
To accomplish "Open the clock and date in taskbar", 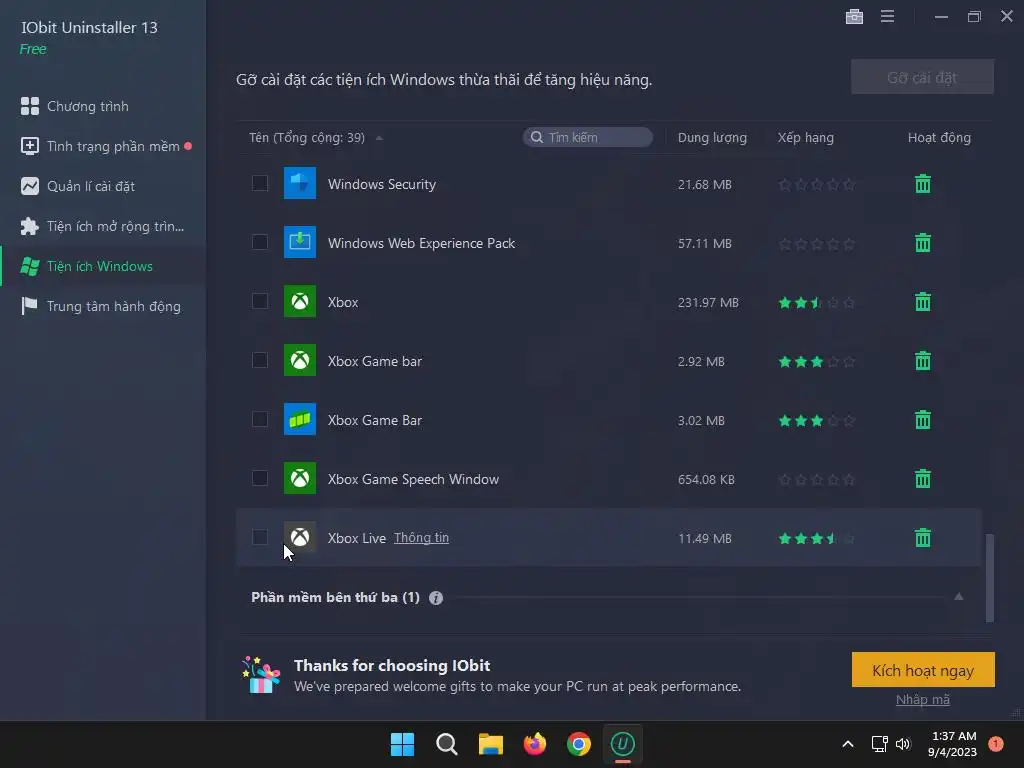I will pos(952,744).
